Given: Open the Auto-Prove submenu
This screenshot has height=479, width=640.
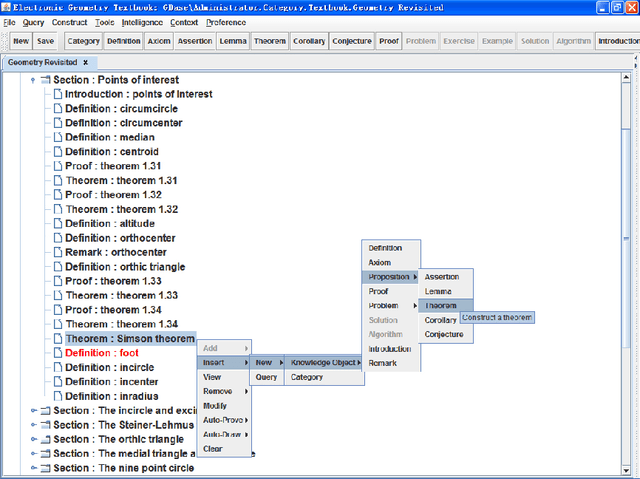Looking at the screenshot, I should tap(224, 420).
